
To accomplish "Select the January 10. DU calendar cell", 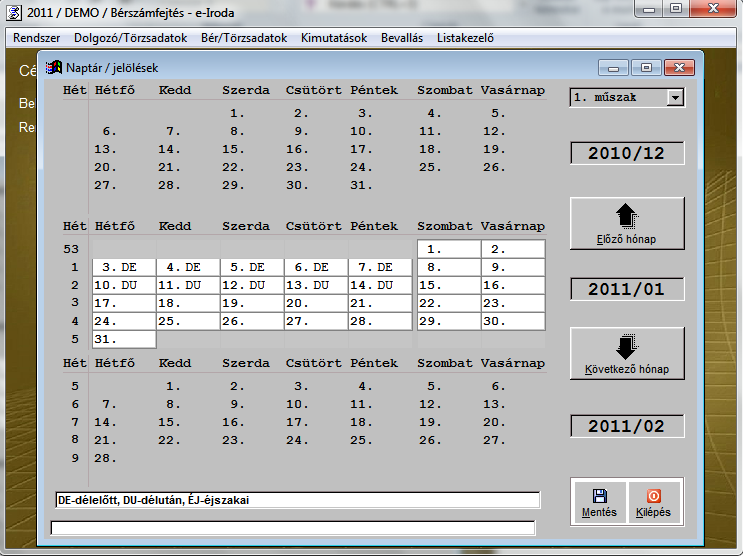I will 123,285.
